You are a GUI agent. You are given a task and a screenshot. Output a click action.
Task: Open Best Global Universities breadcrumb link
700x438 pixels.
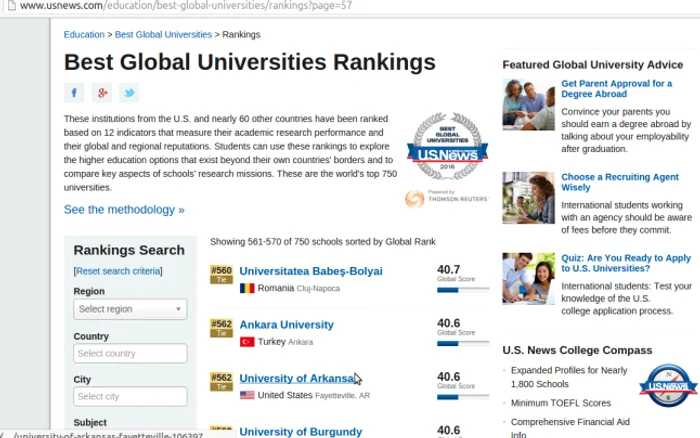point(163,34)
